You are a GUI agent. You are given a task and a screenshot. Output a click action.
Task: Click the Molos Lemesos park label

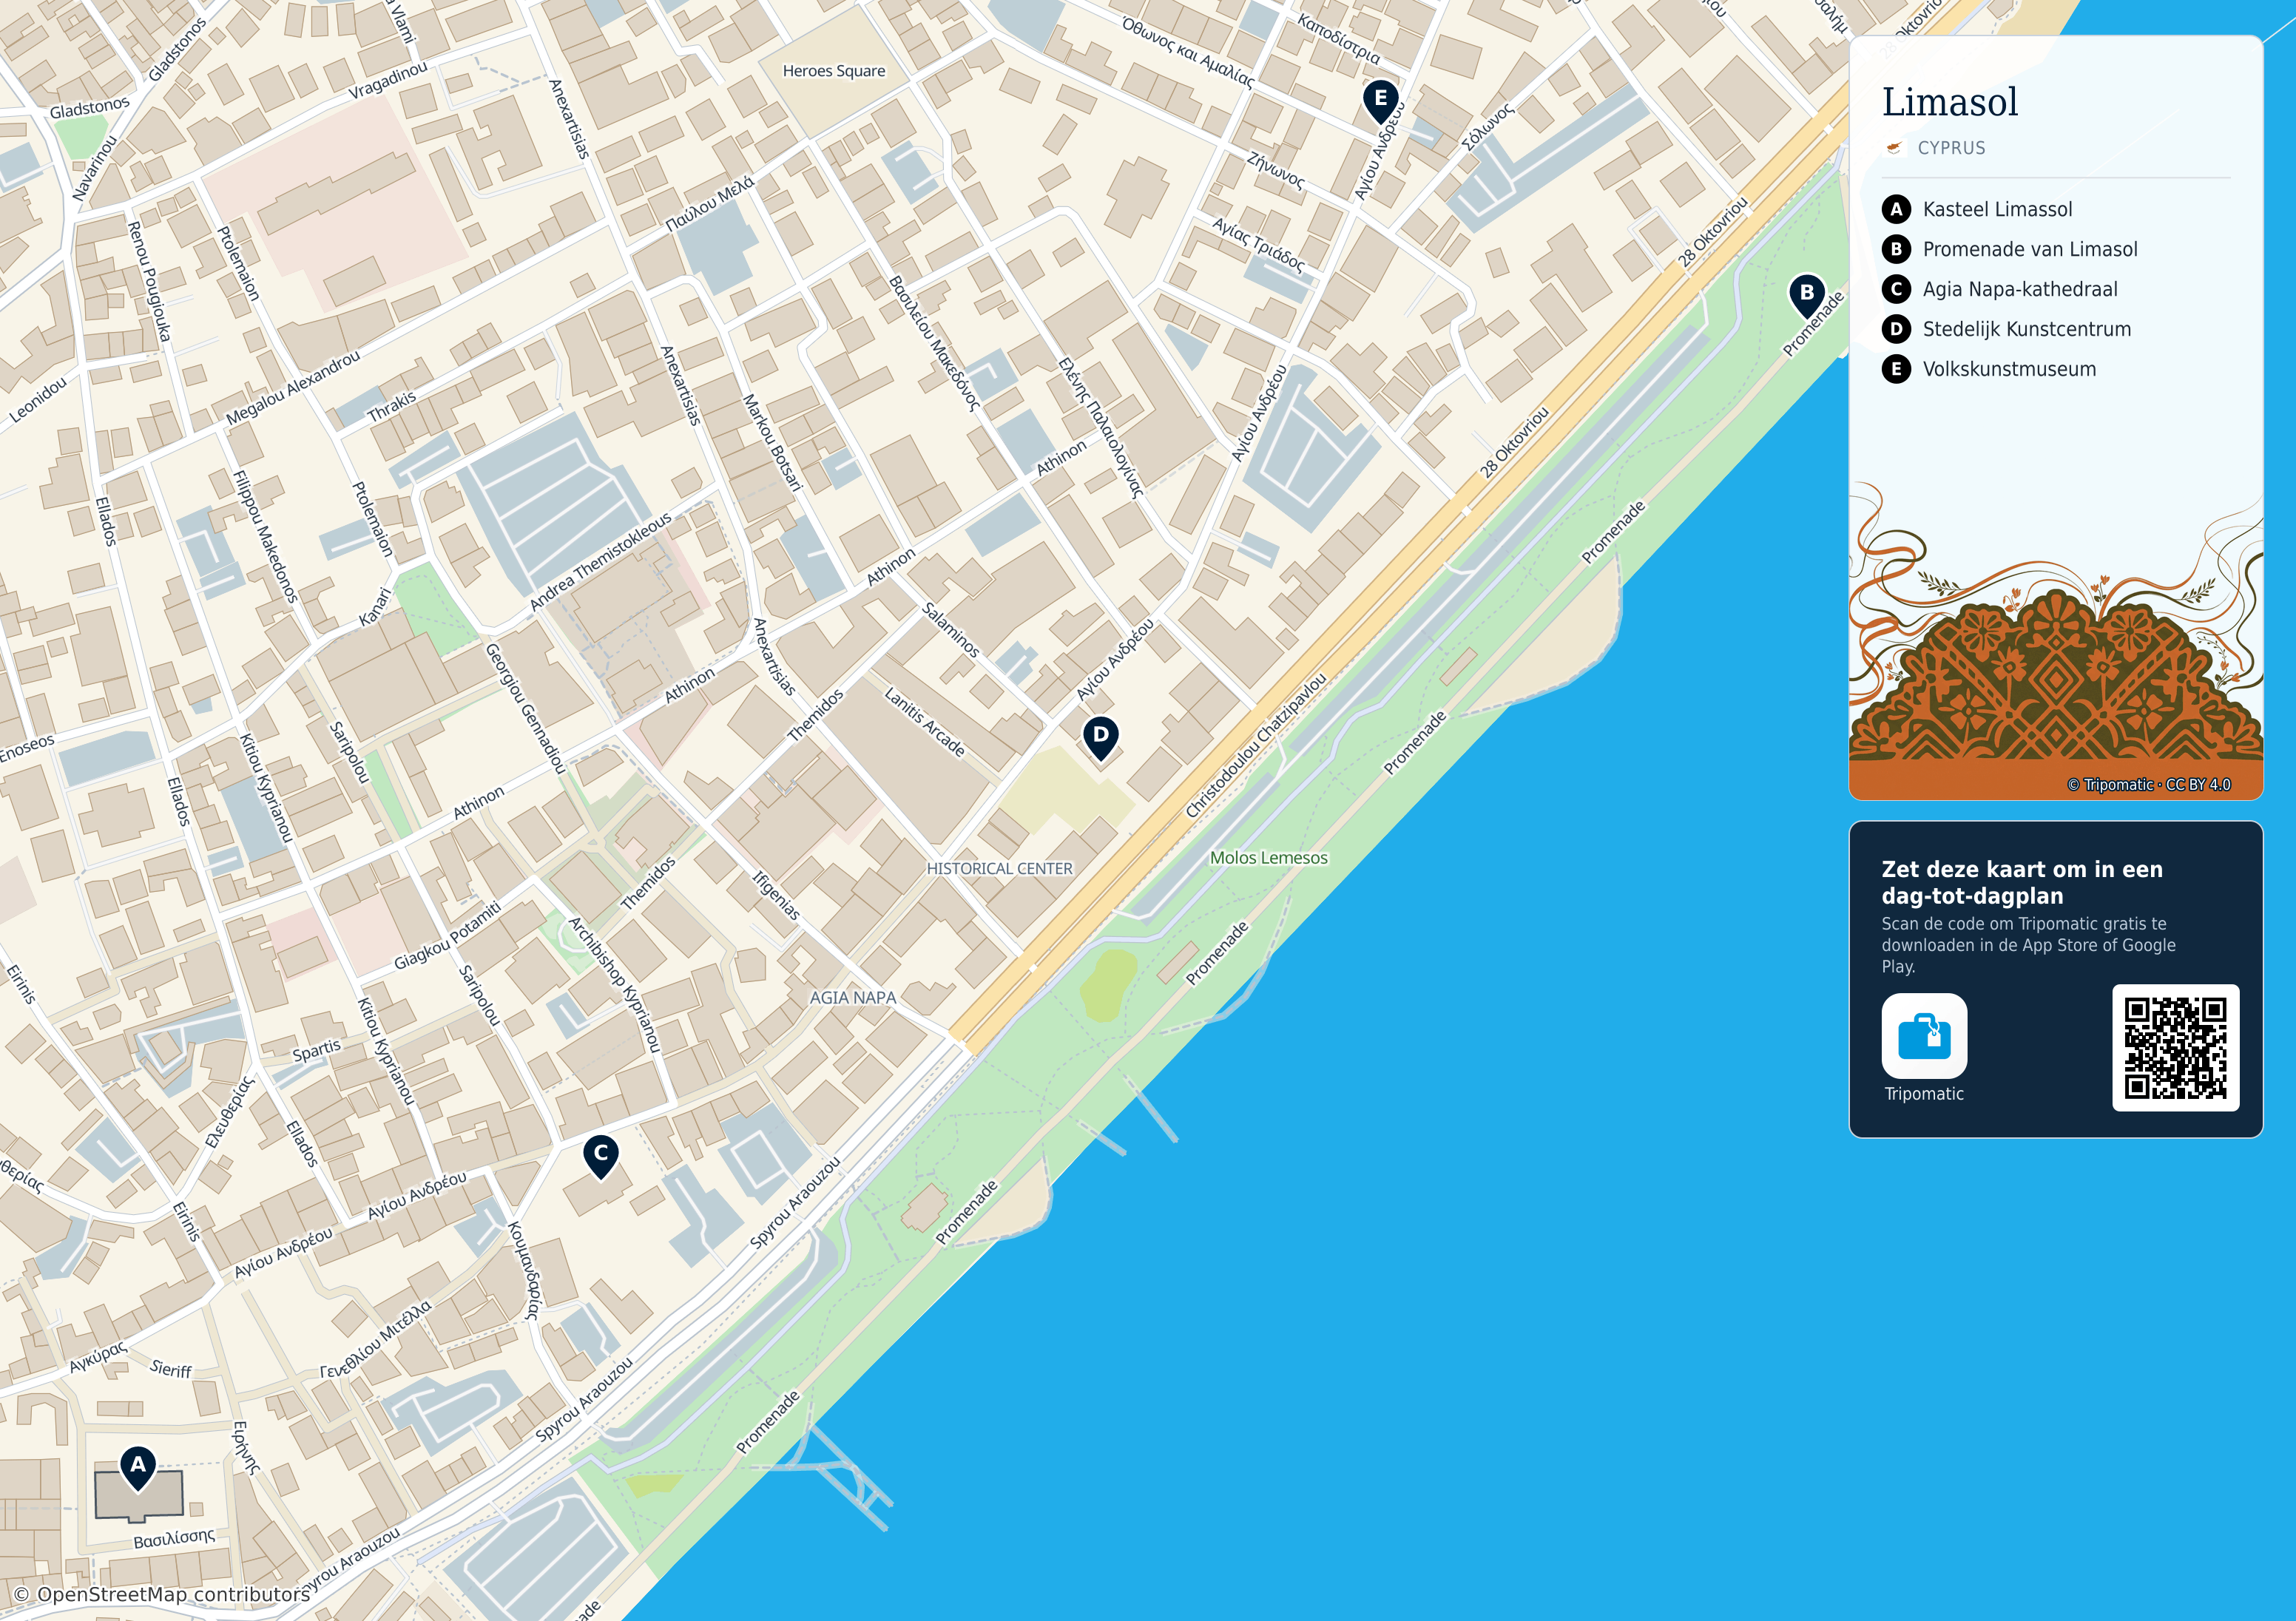pyautogui.click(x=1269, y=858)
